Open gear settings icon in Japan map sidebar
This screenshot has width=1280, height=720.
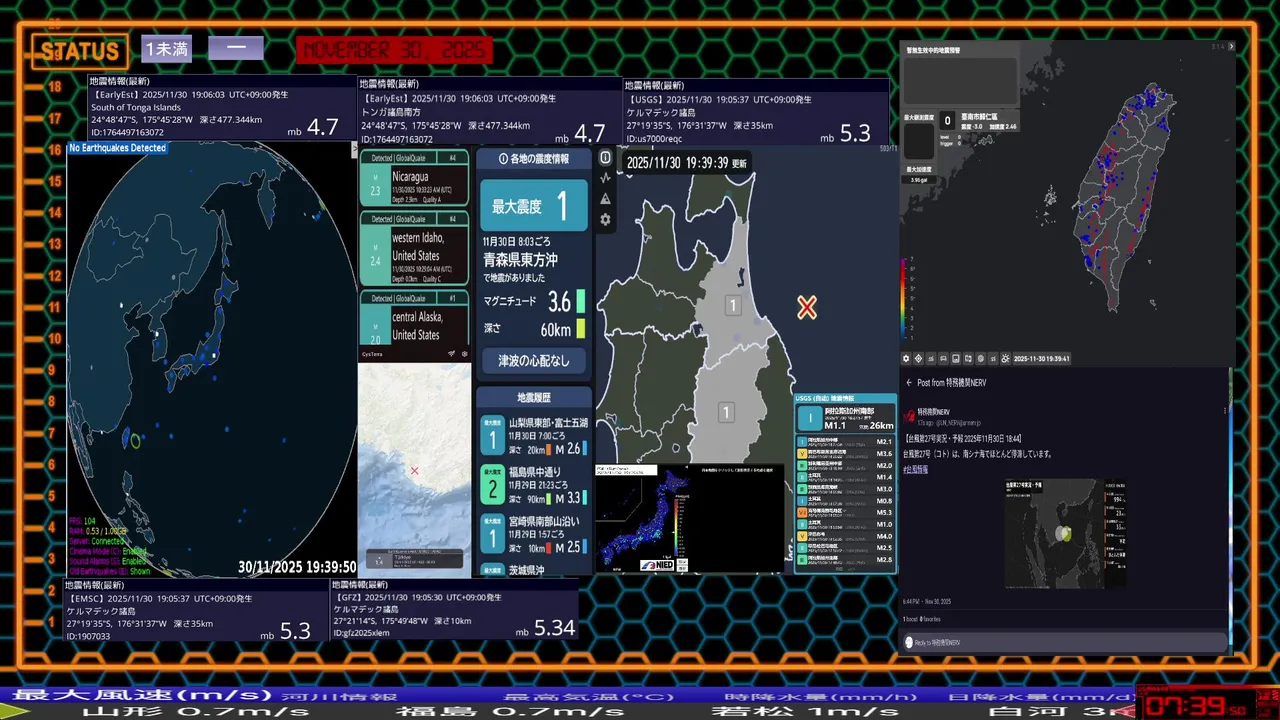(605, 219)
